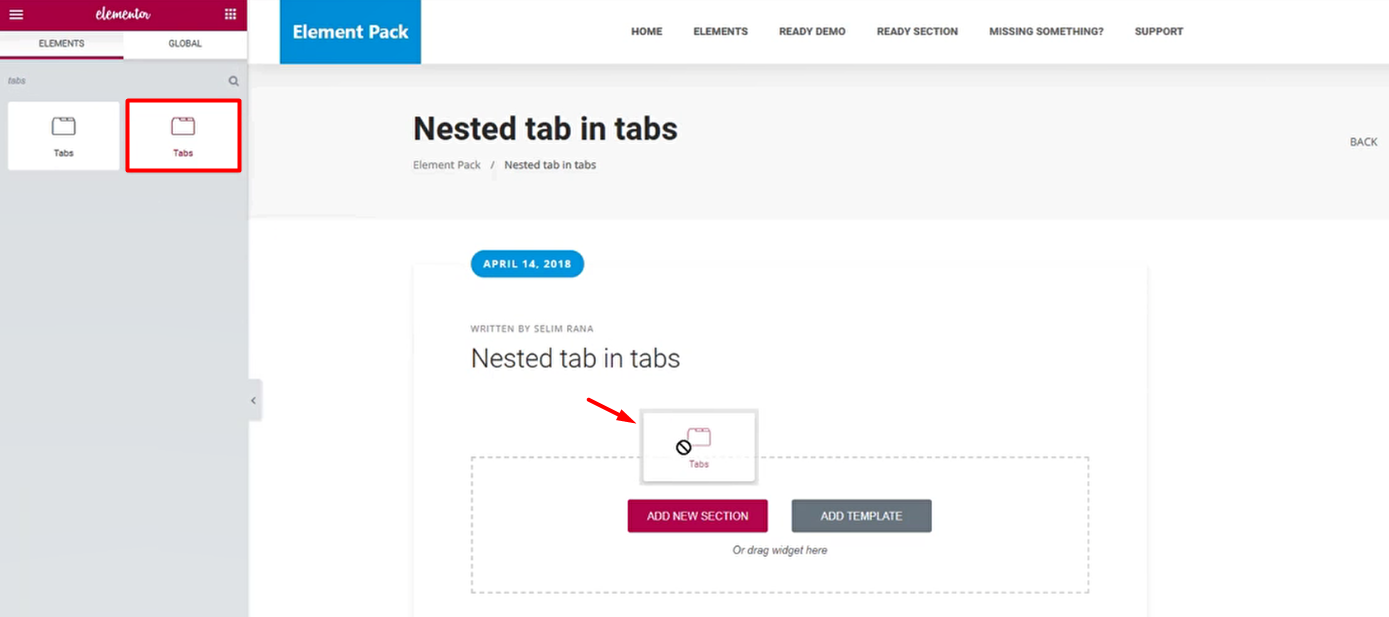This screenshot has width=1389, height=617.
Task: Collapse the Elementor side panel
Action: (x=254, y=400)
